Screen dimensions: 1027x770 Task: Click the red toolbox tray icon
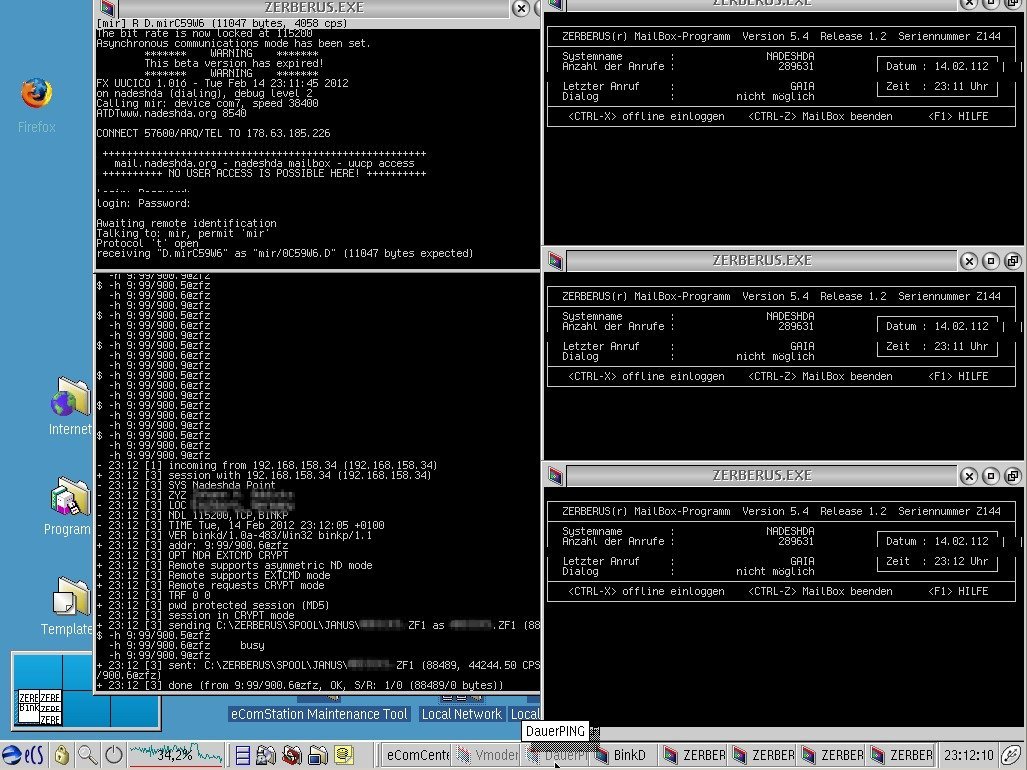[x=292, y=755]
